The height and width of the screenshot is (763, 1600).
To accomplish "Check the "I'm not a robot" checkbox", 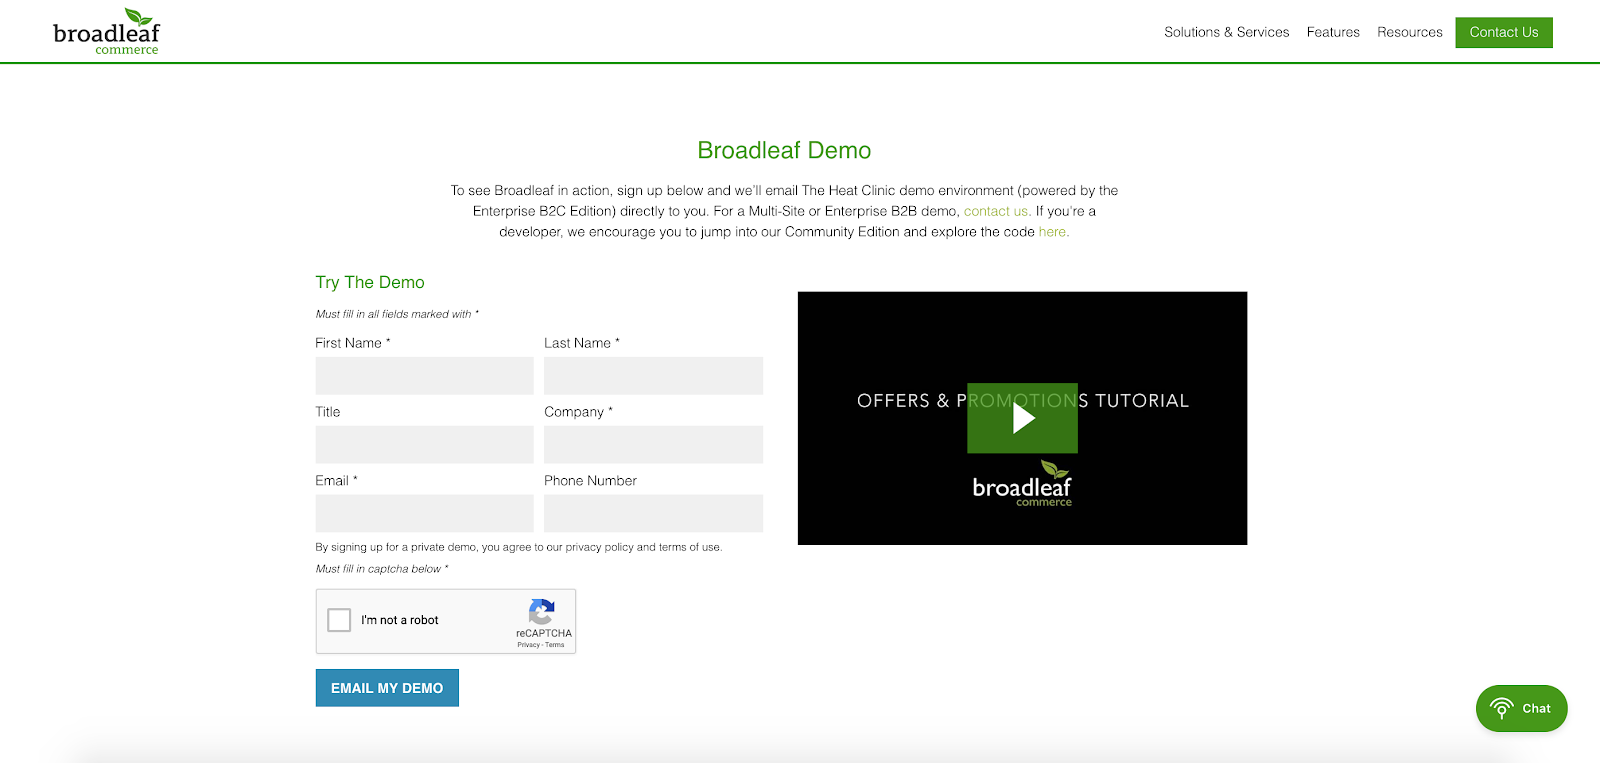I will (340, 620).
